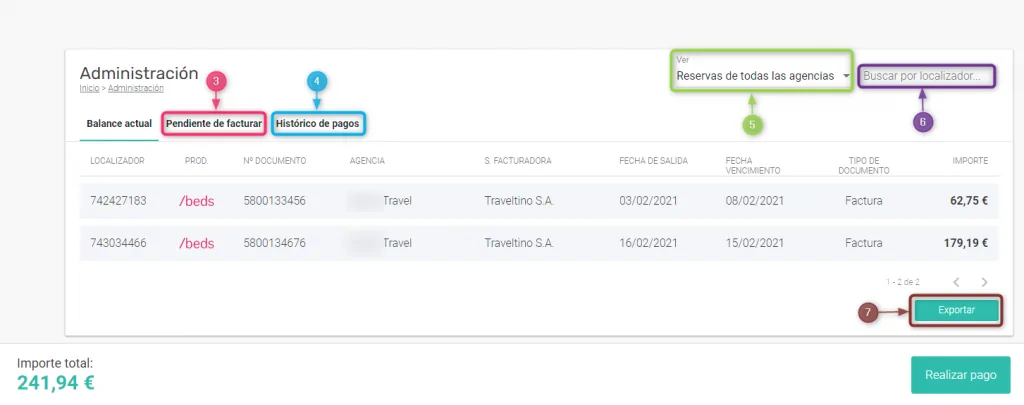
Task: Click /beds product logo in first row
Action: pyautogui.click(x=197, y=201)
